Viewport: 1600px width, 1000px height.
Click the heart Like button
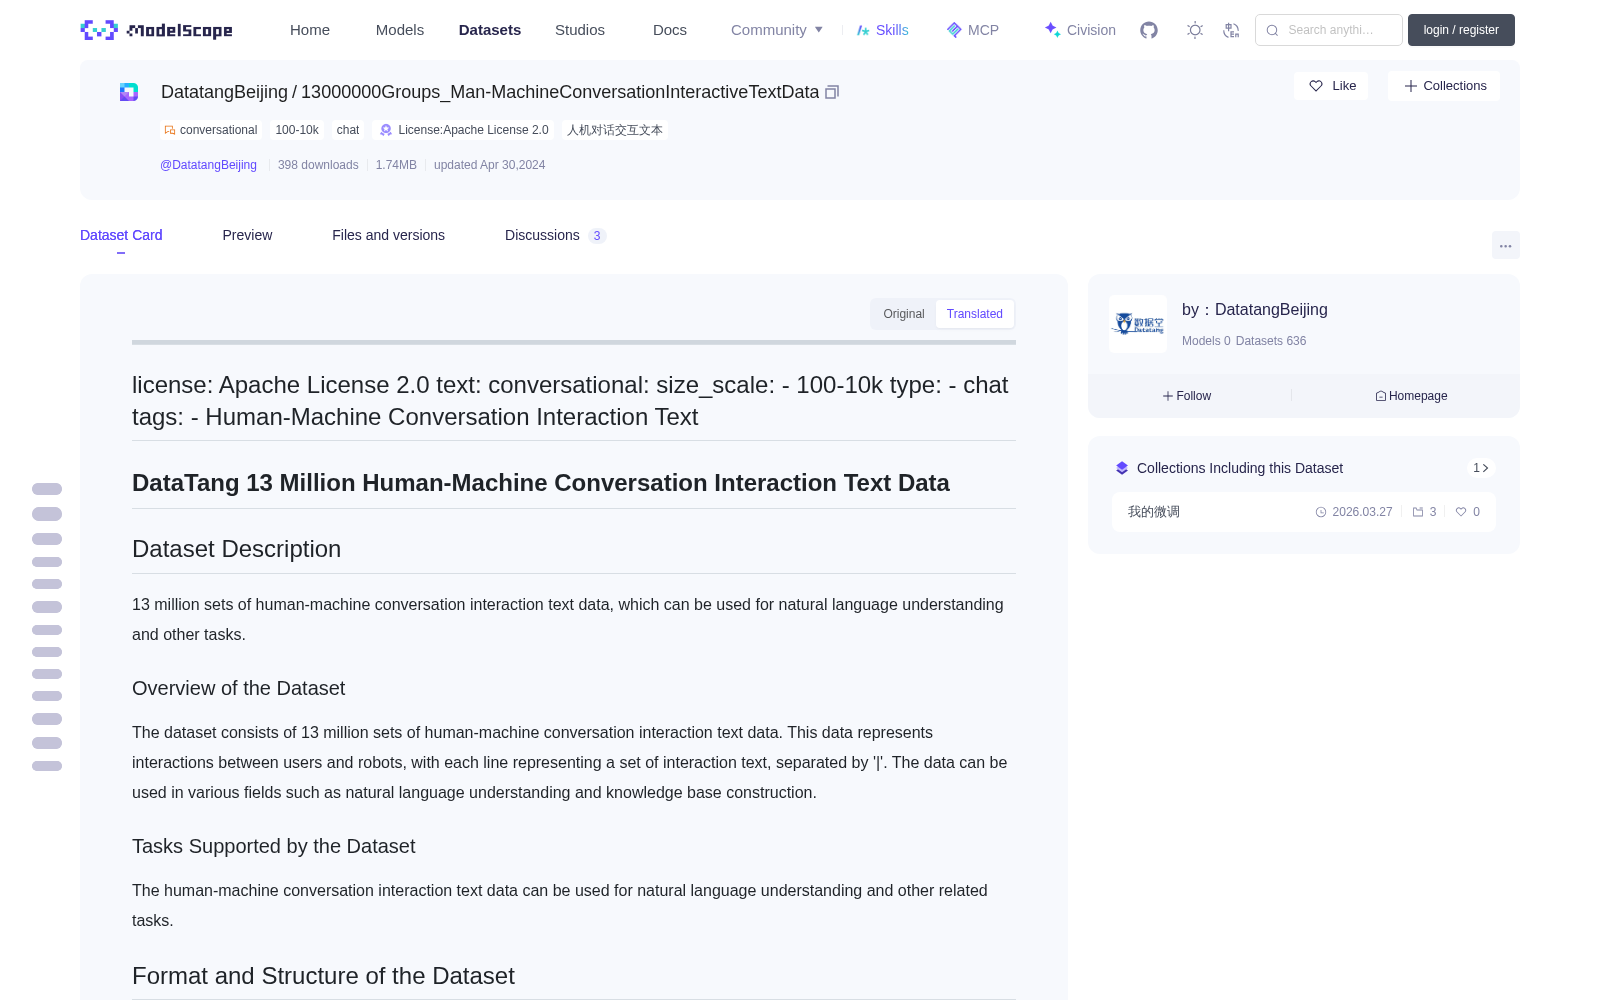click(1331, 86)
